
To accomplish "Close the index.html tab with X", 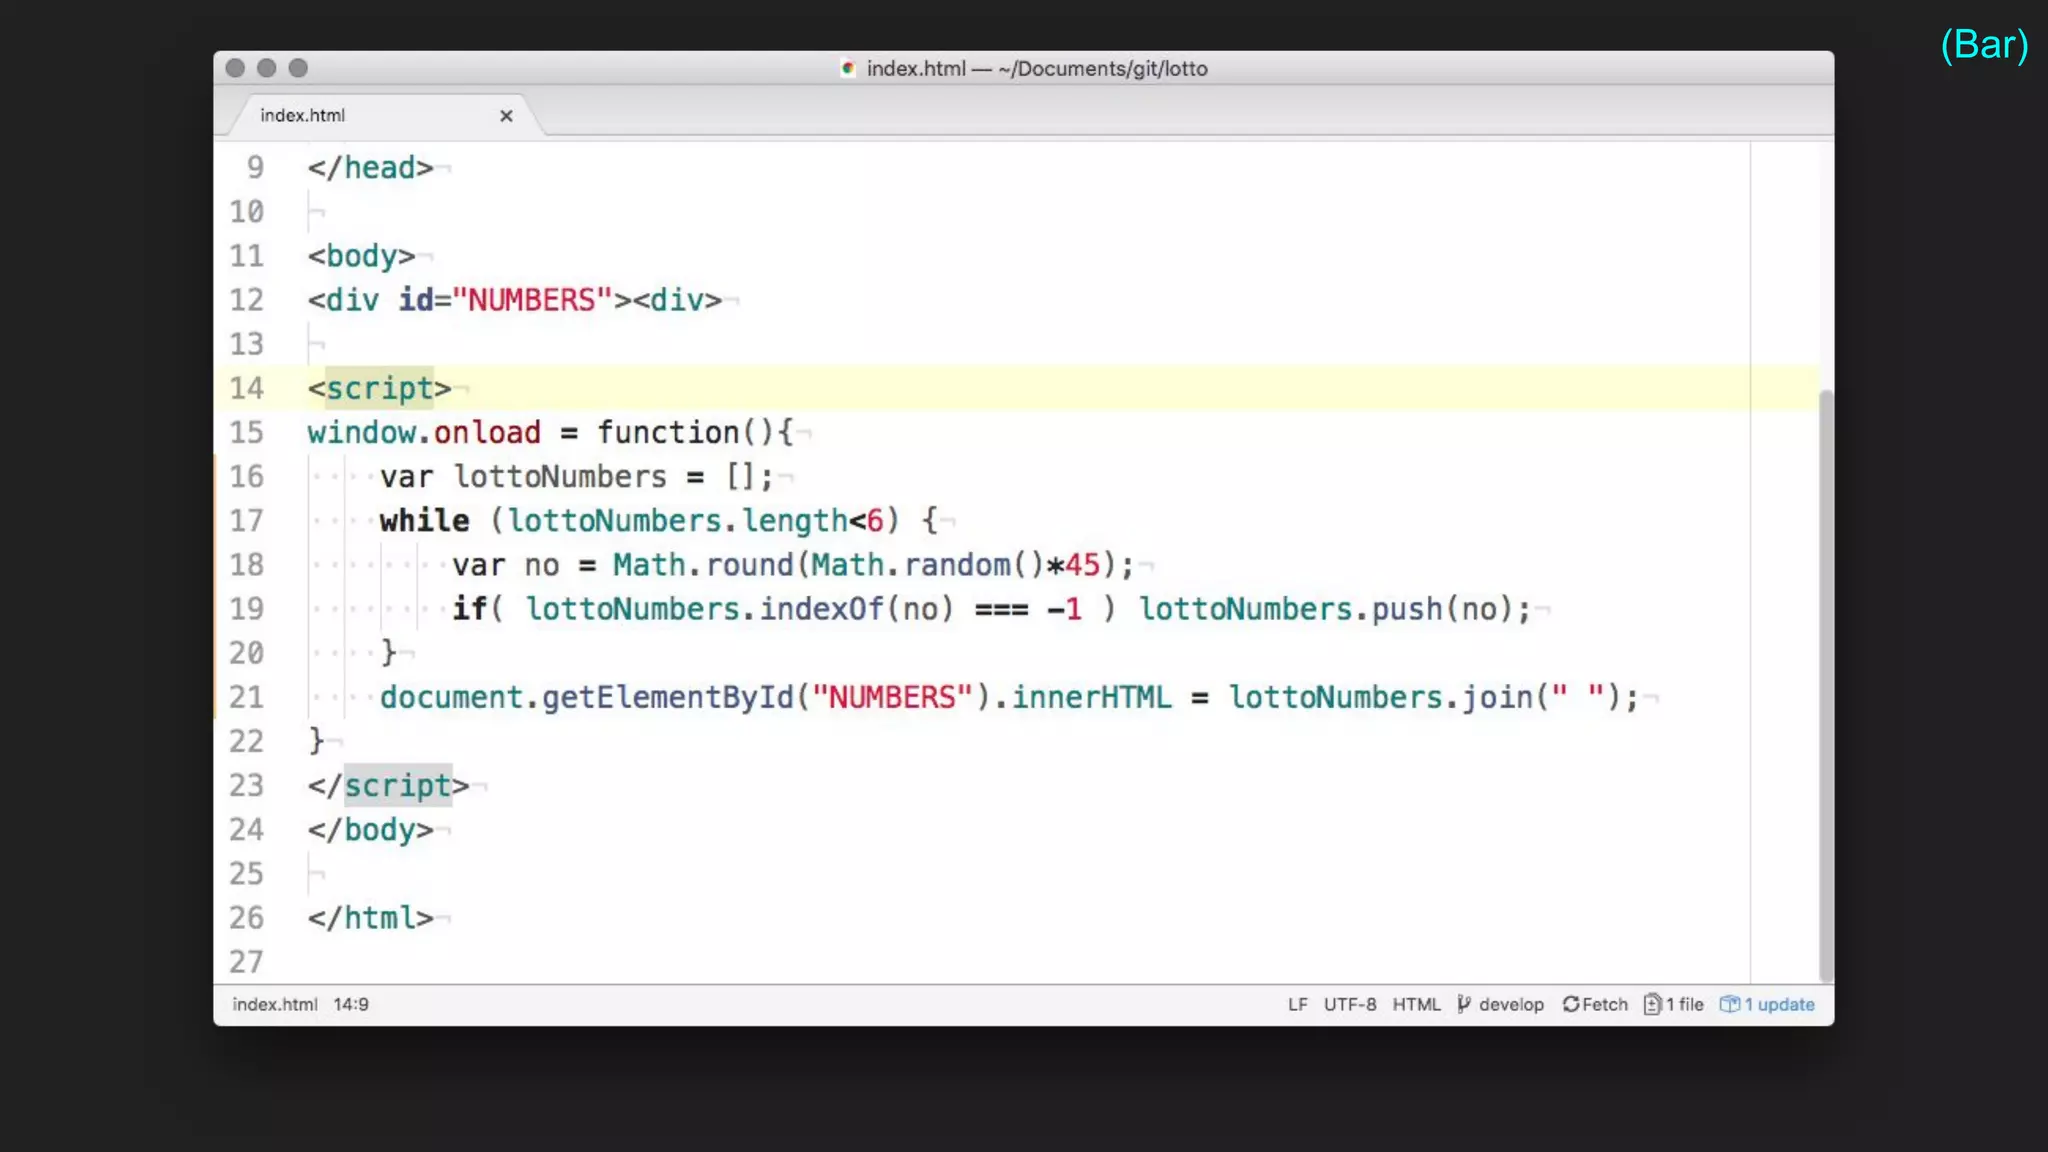I will coord(506,116).
